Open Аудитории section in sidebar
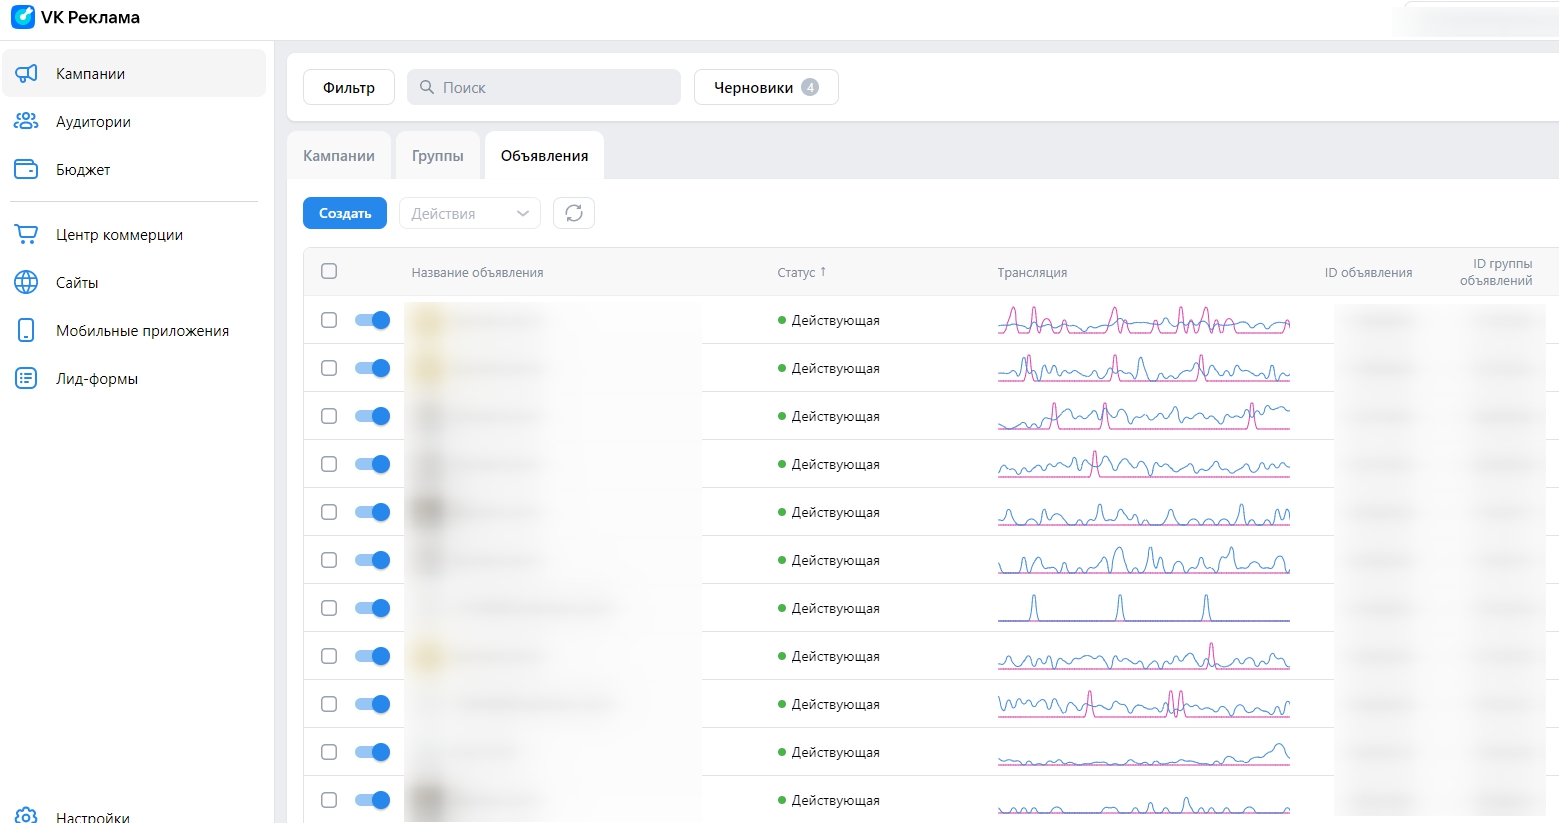The image size is (1559, 823). (x=134, y=122)
